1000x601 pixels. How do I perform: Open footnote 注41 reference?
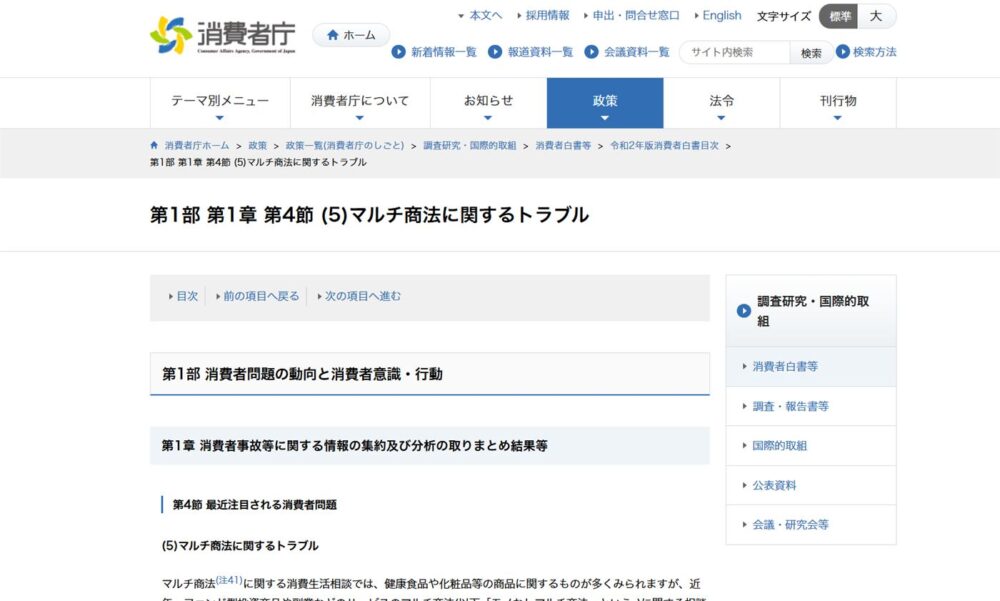[229, 580]
